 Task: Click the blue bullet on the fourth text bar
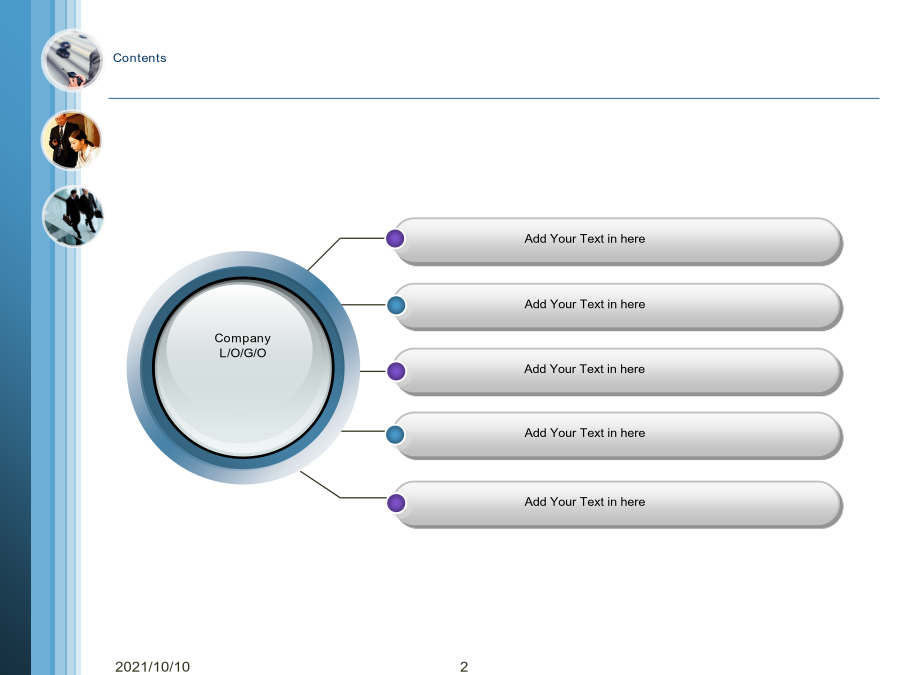point(395,435)
